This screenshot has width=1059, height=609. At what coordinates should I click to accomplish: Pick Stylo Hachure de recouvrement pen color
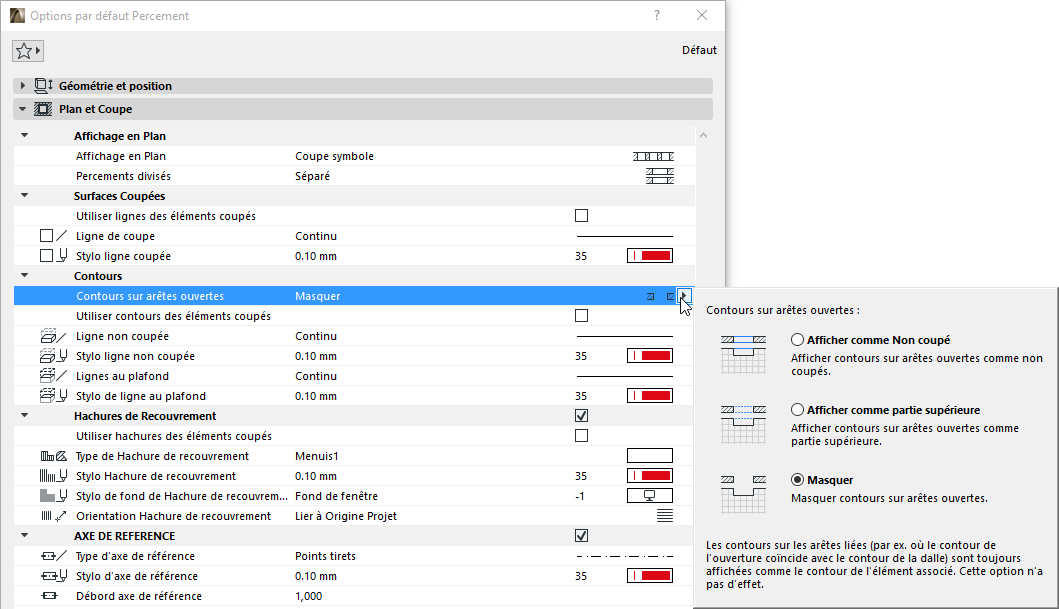[650, 476]
